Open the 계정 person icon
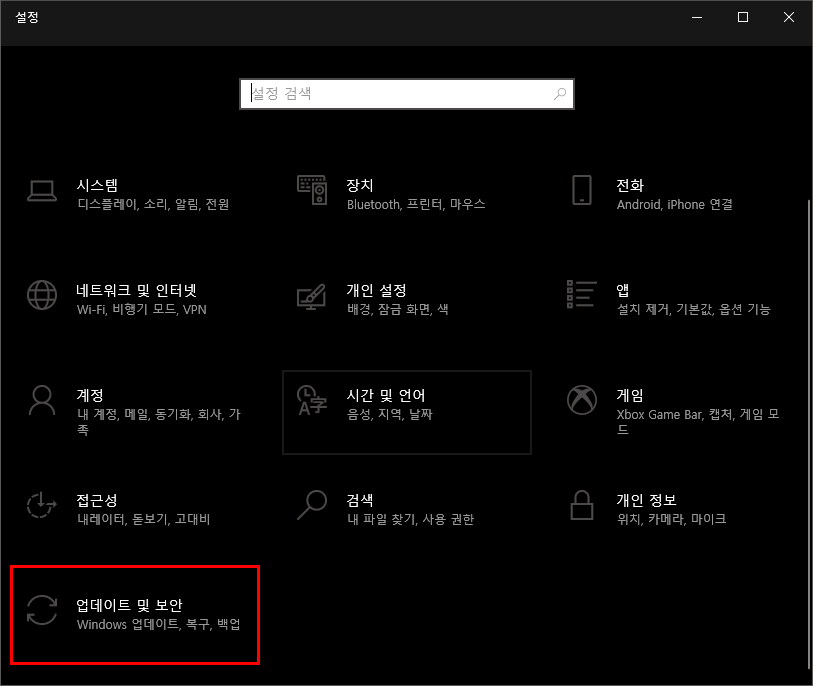This screenshot has height=686, width=813. (x=42, y=400)
